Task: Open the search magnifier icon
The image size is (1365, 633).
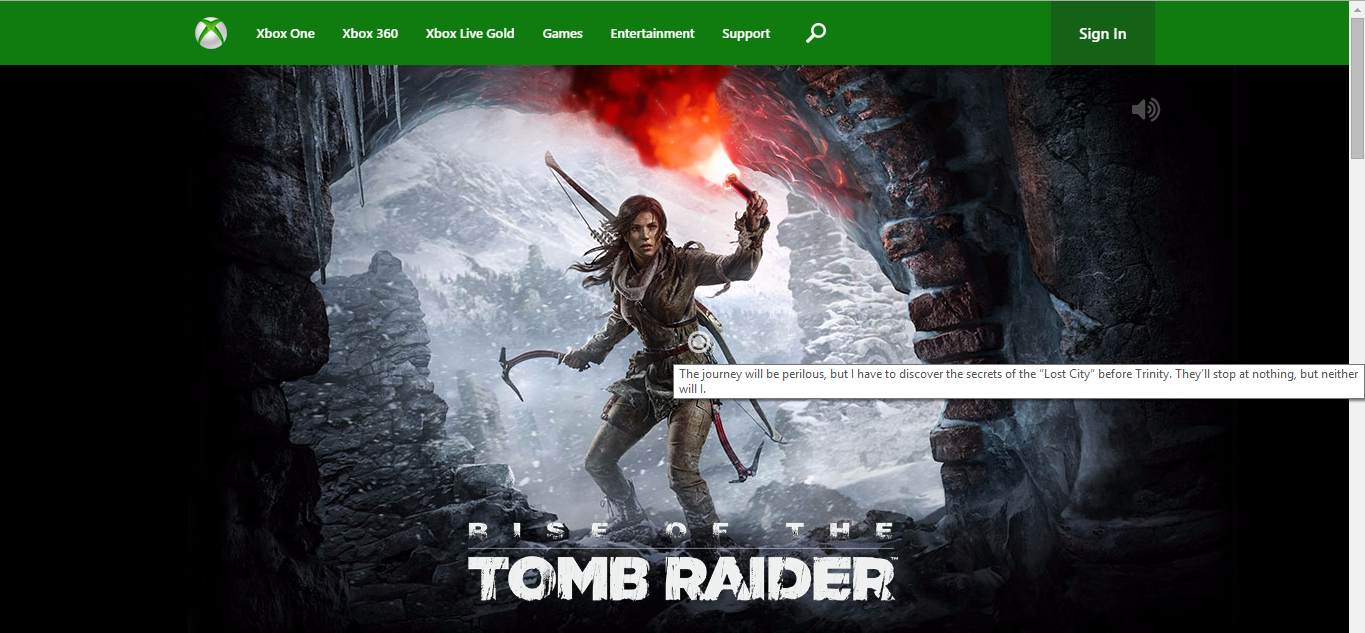Action: [816, 33]
